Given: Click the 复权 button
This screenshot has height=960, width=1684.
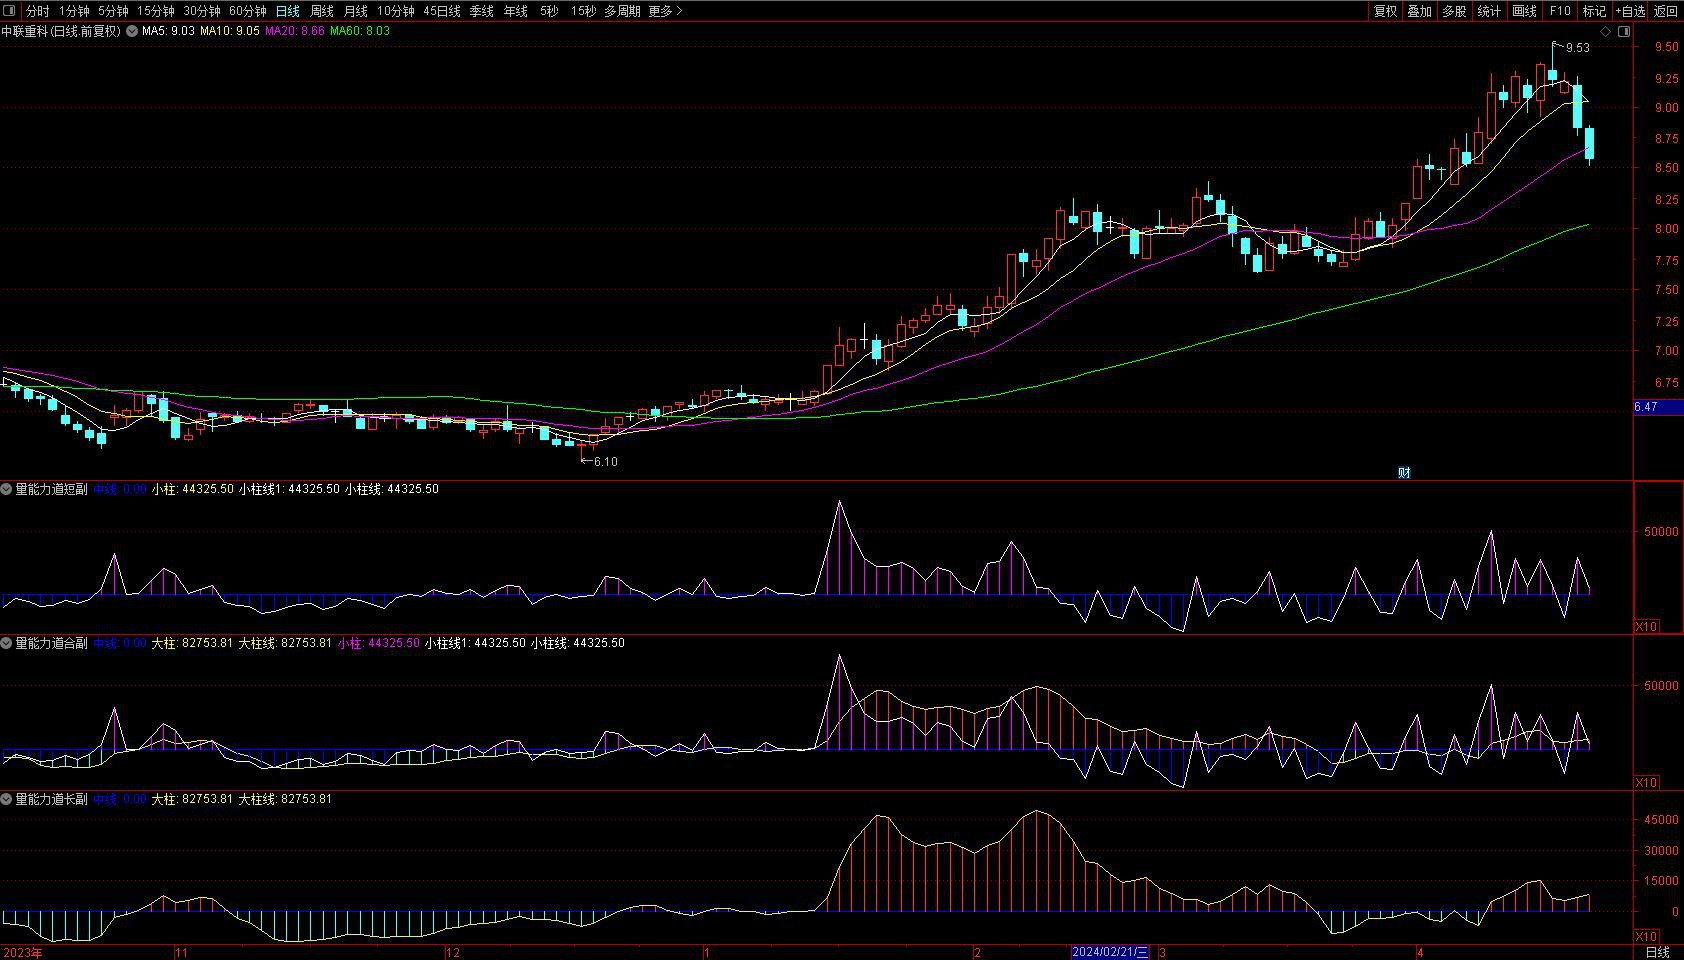Looking at the screenshot, I should pyautogui.click(x=1385, y=11).
